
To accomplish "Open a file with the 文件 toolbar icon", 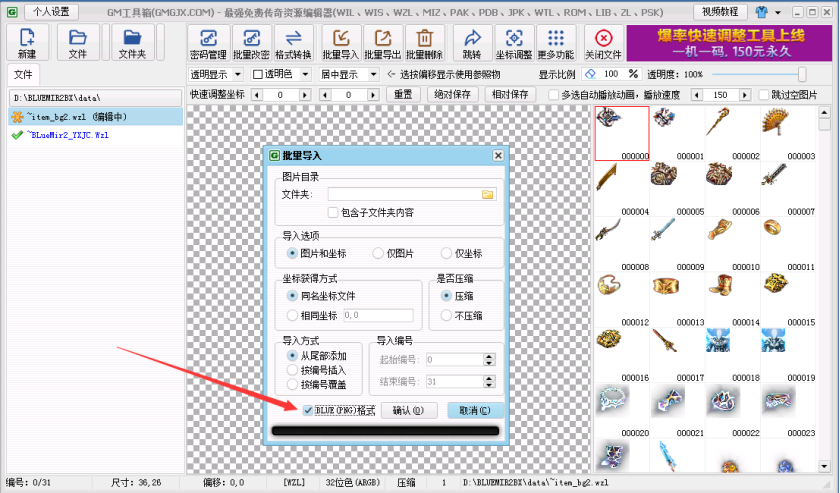I will click(x=78, y=42).
